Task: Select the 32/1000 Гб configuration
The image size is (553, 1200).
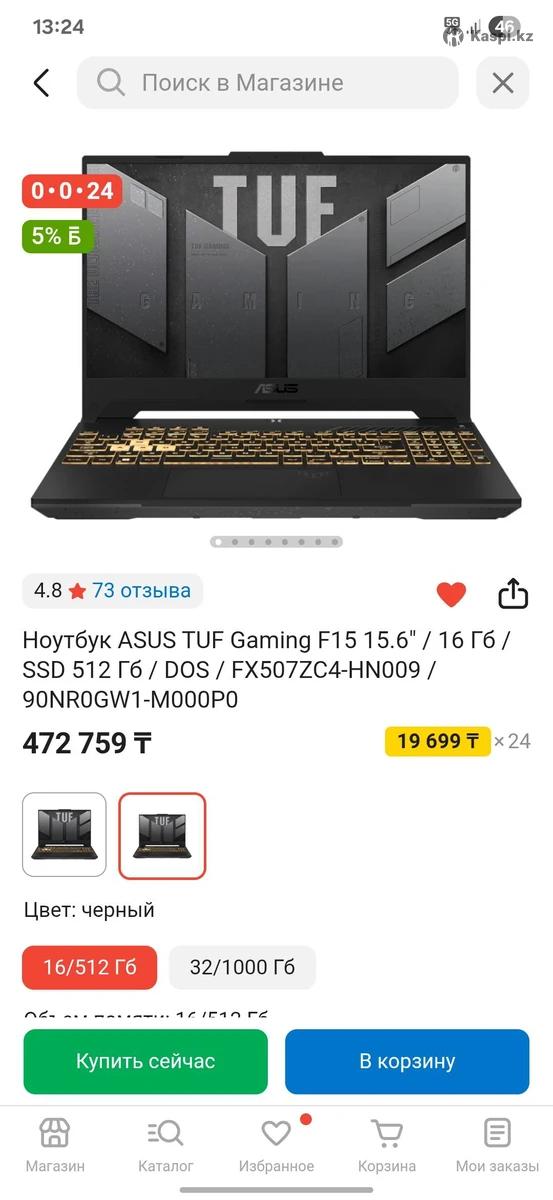Action: (x=243, y=968)
